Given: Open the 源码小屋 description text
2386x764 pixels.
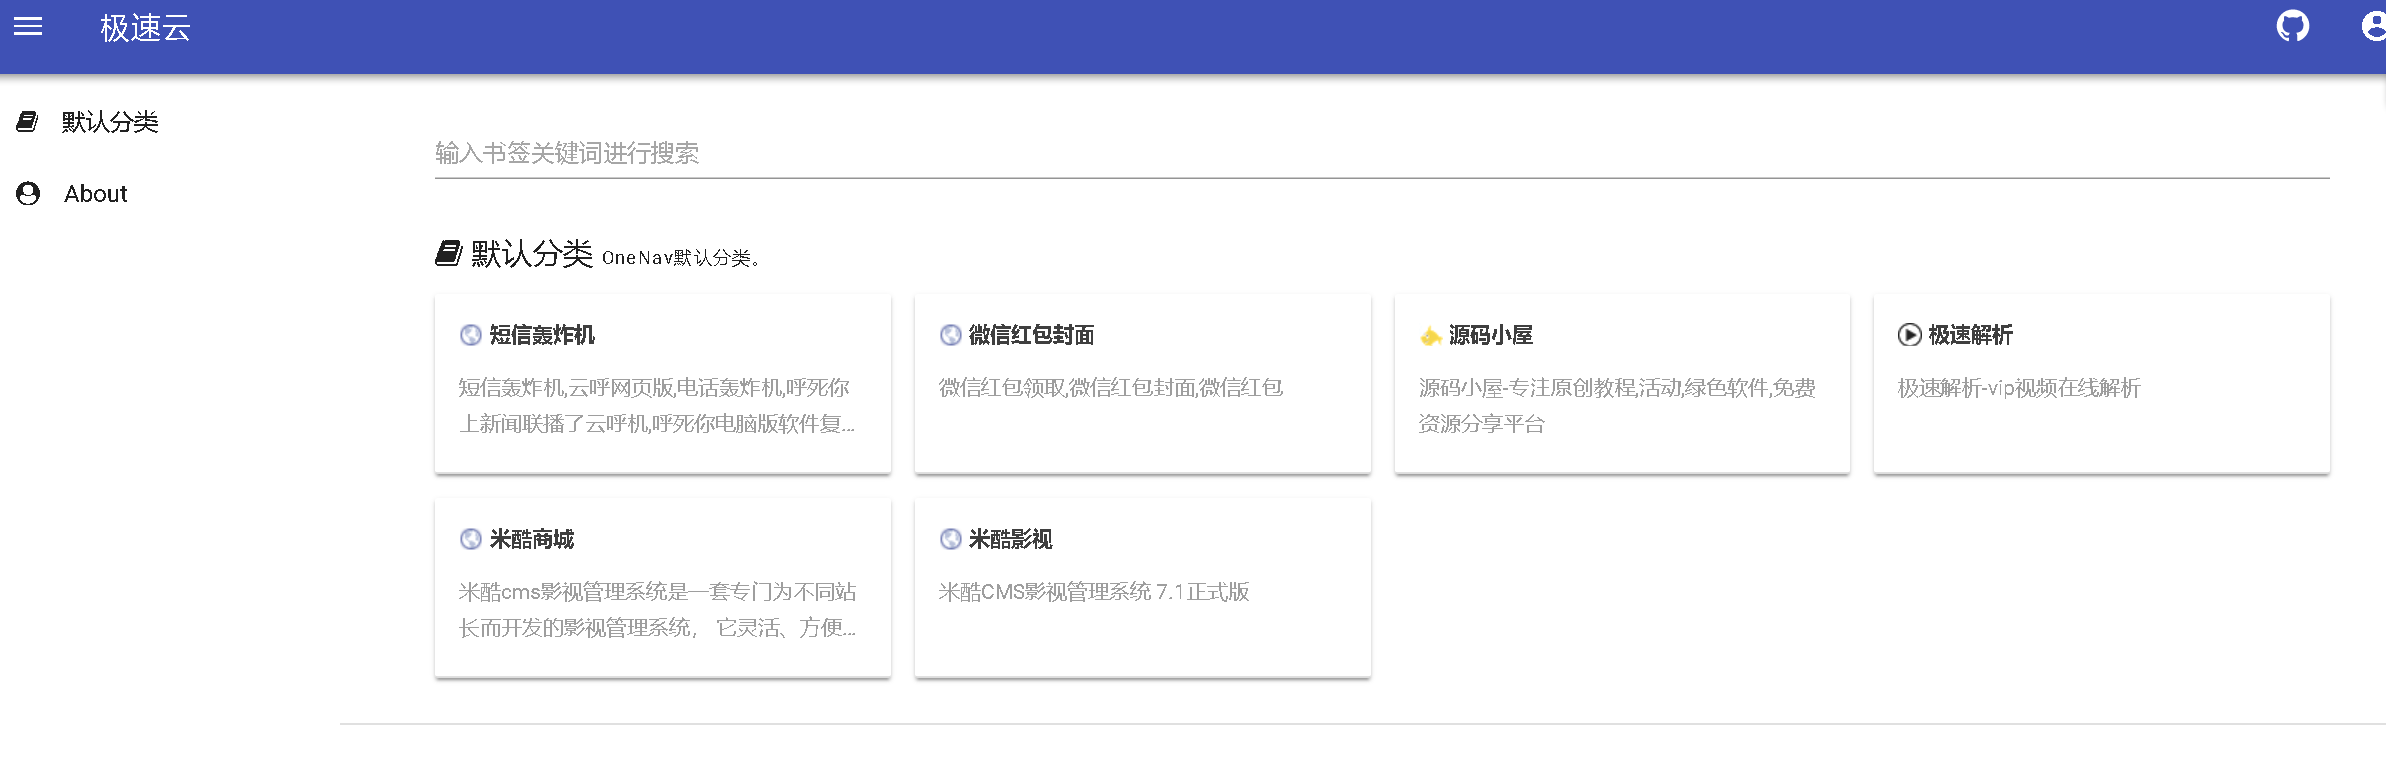Looking at the screenshot, I should [1616, 405].
